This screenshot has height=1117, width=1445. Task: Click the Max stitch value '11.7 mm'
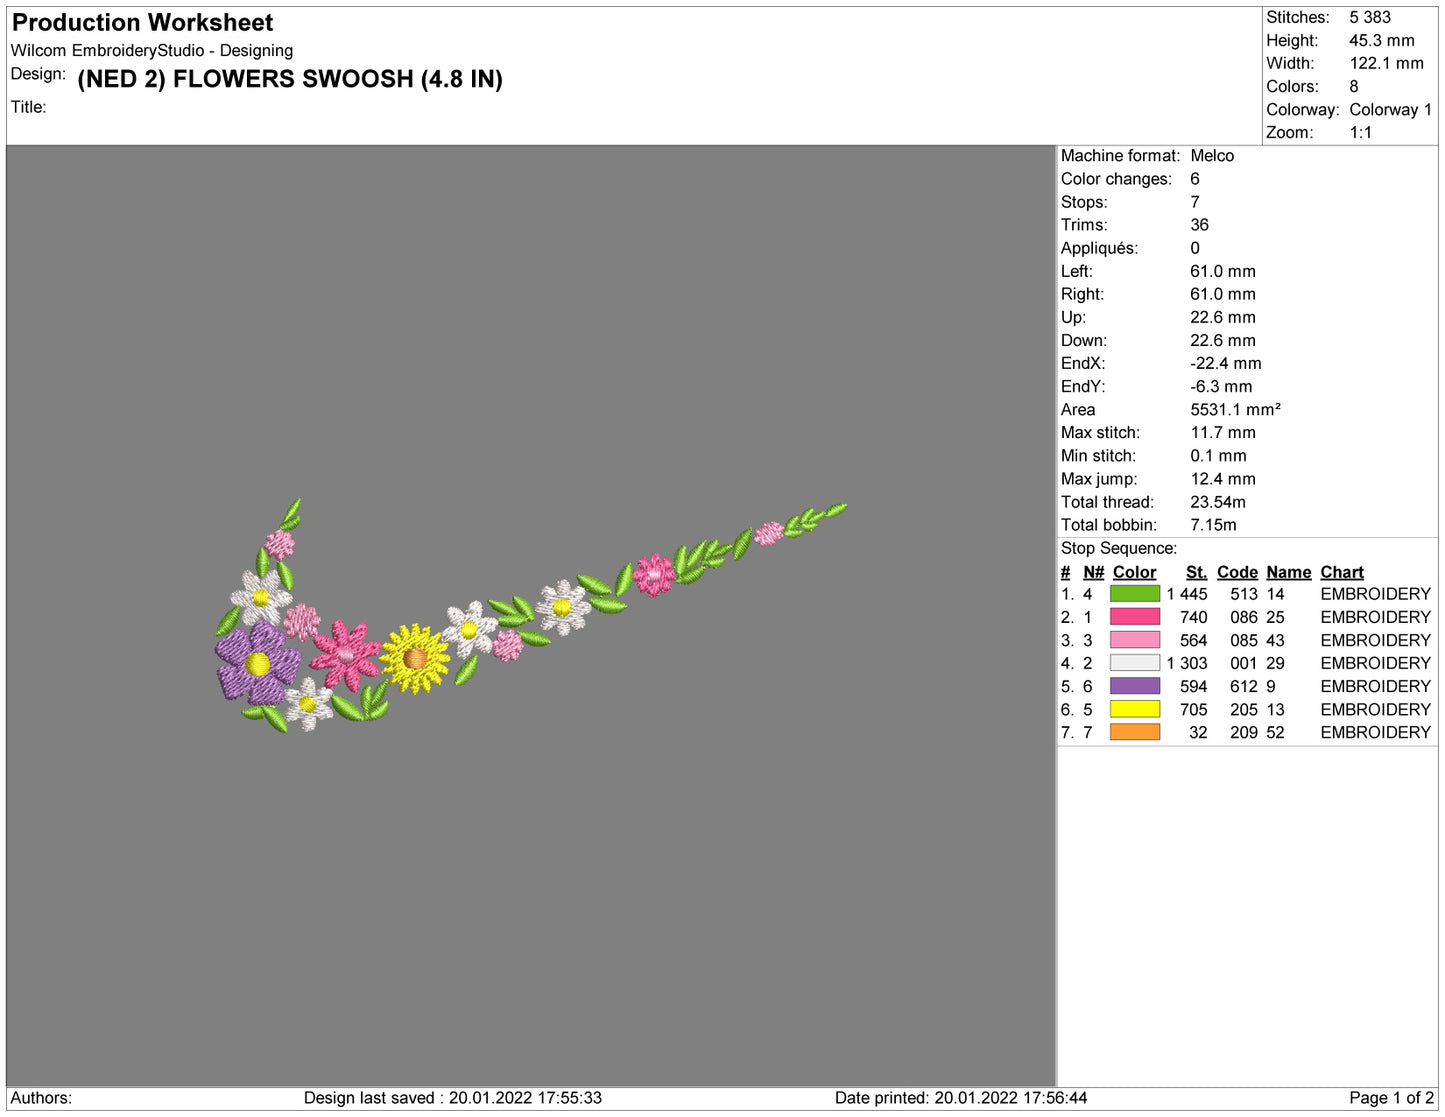[1223, 433]
